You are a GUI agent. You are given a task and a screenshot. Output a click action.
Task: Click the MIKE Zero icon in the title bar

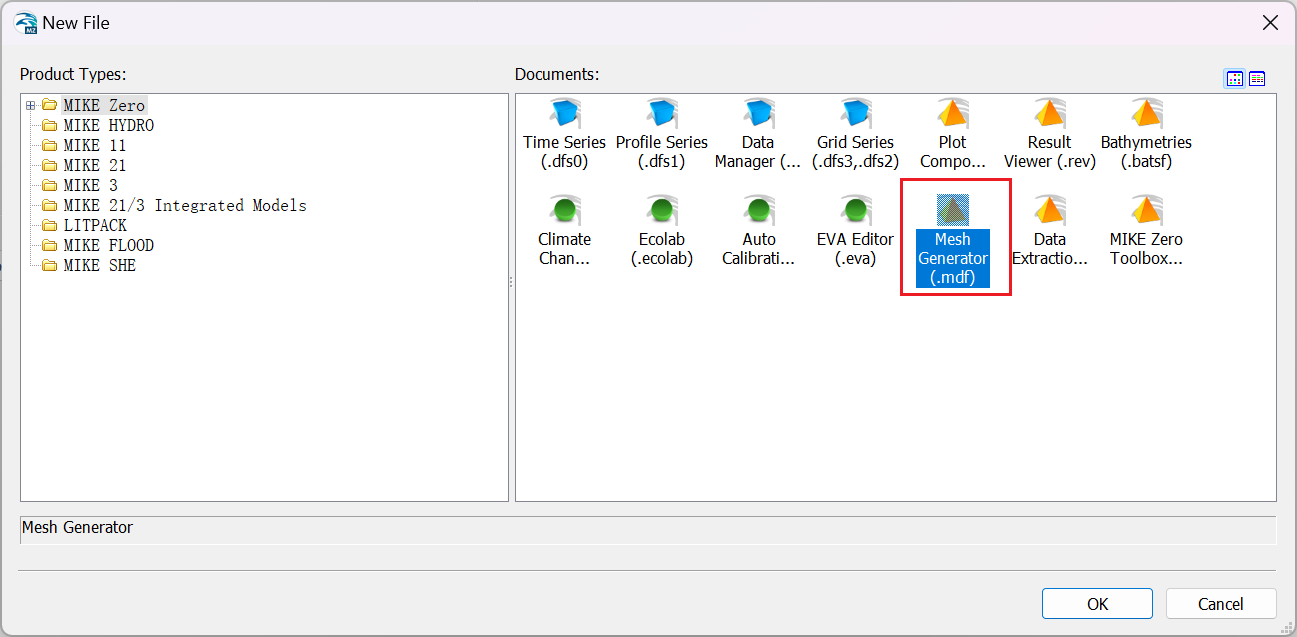tap(26, 23)
